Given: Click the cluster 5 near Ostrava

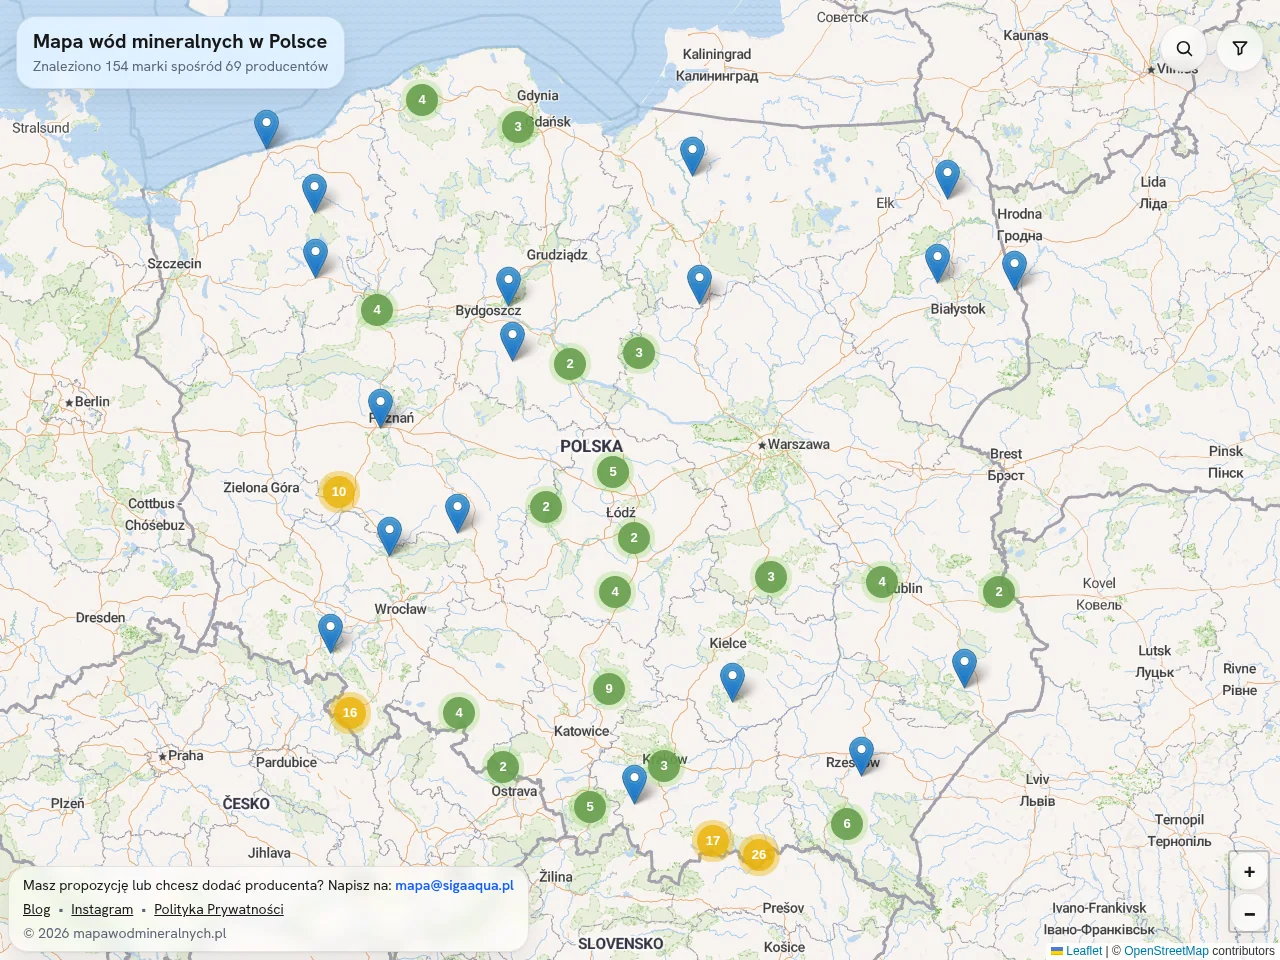Looking at the screenshot, I should point(590,806).
